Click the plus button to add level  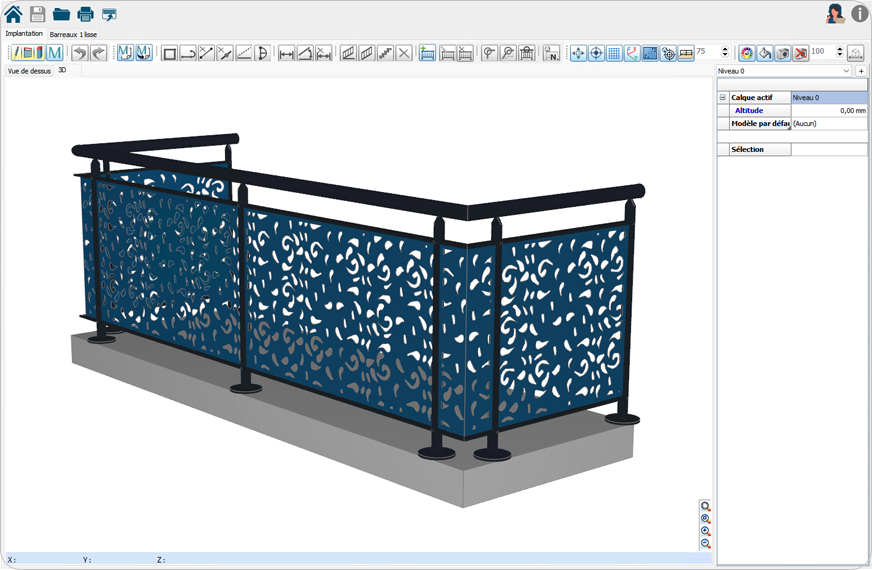coord(861,71)
